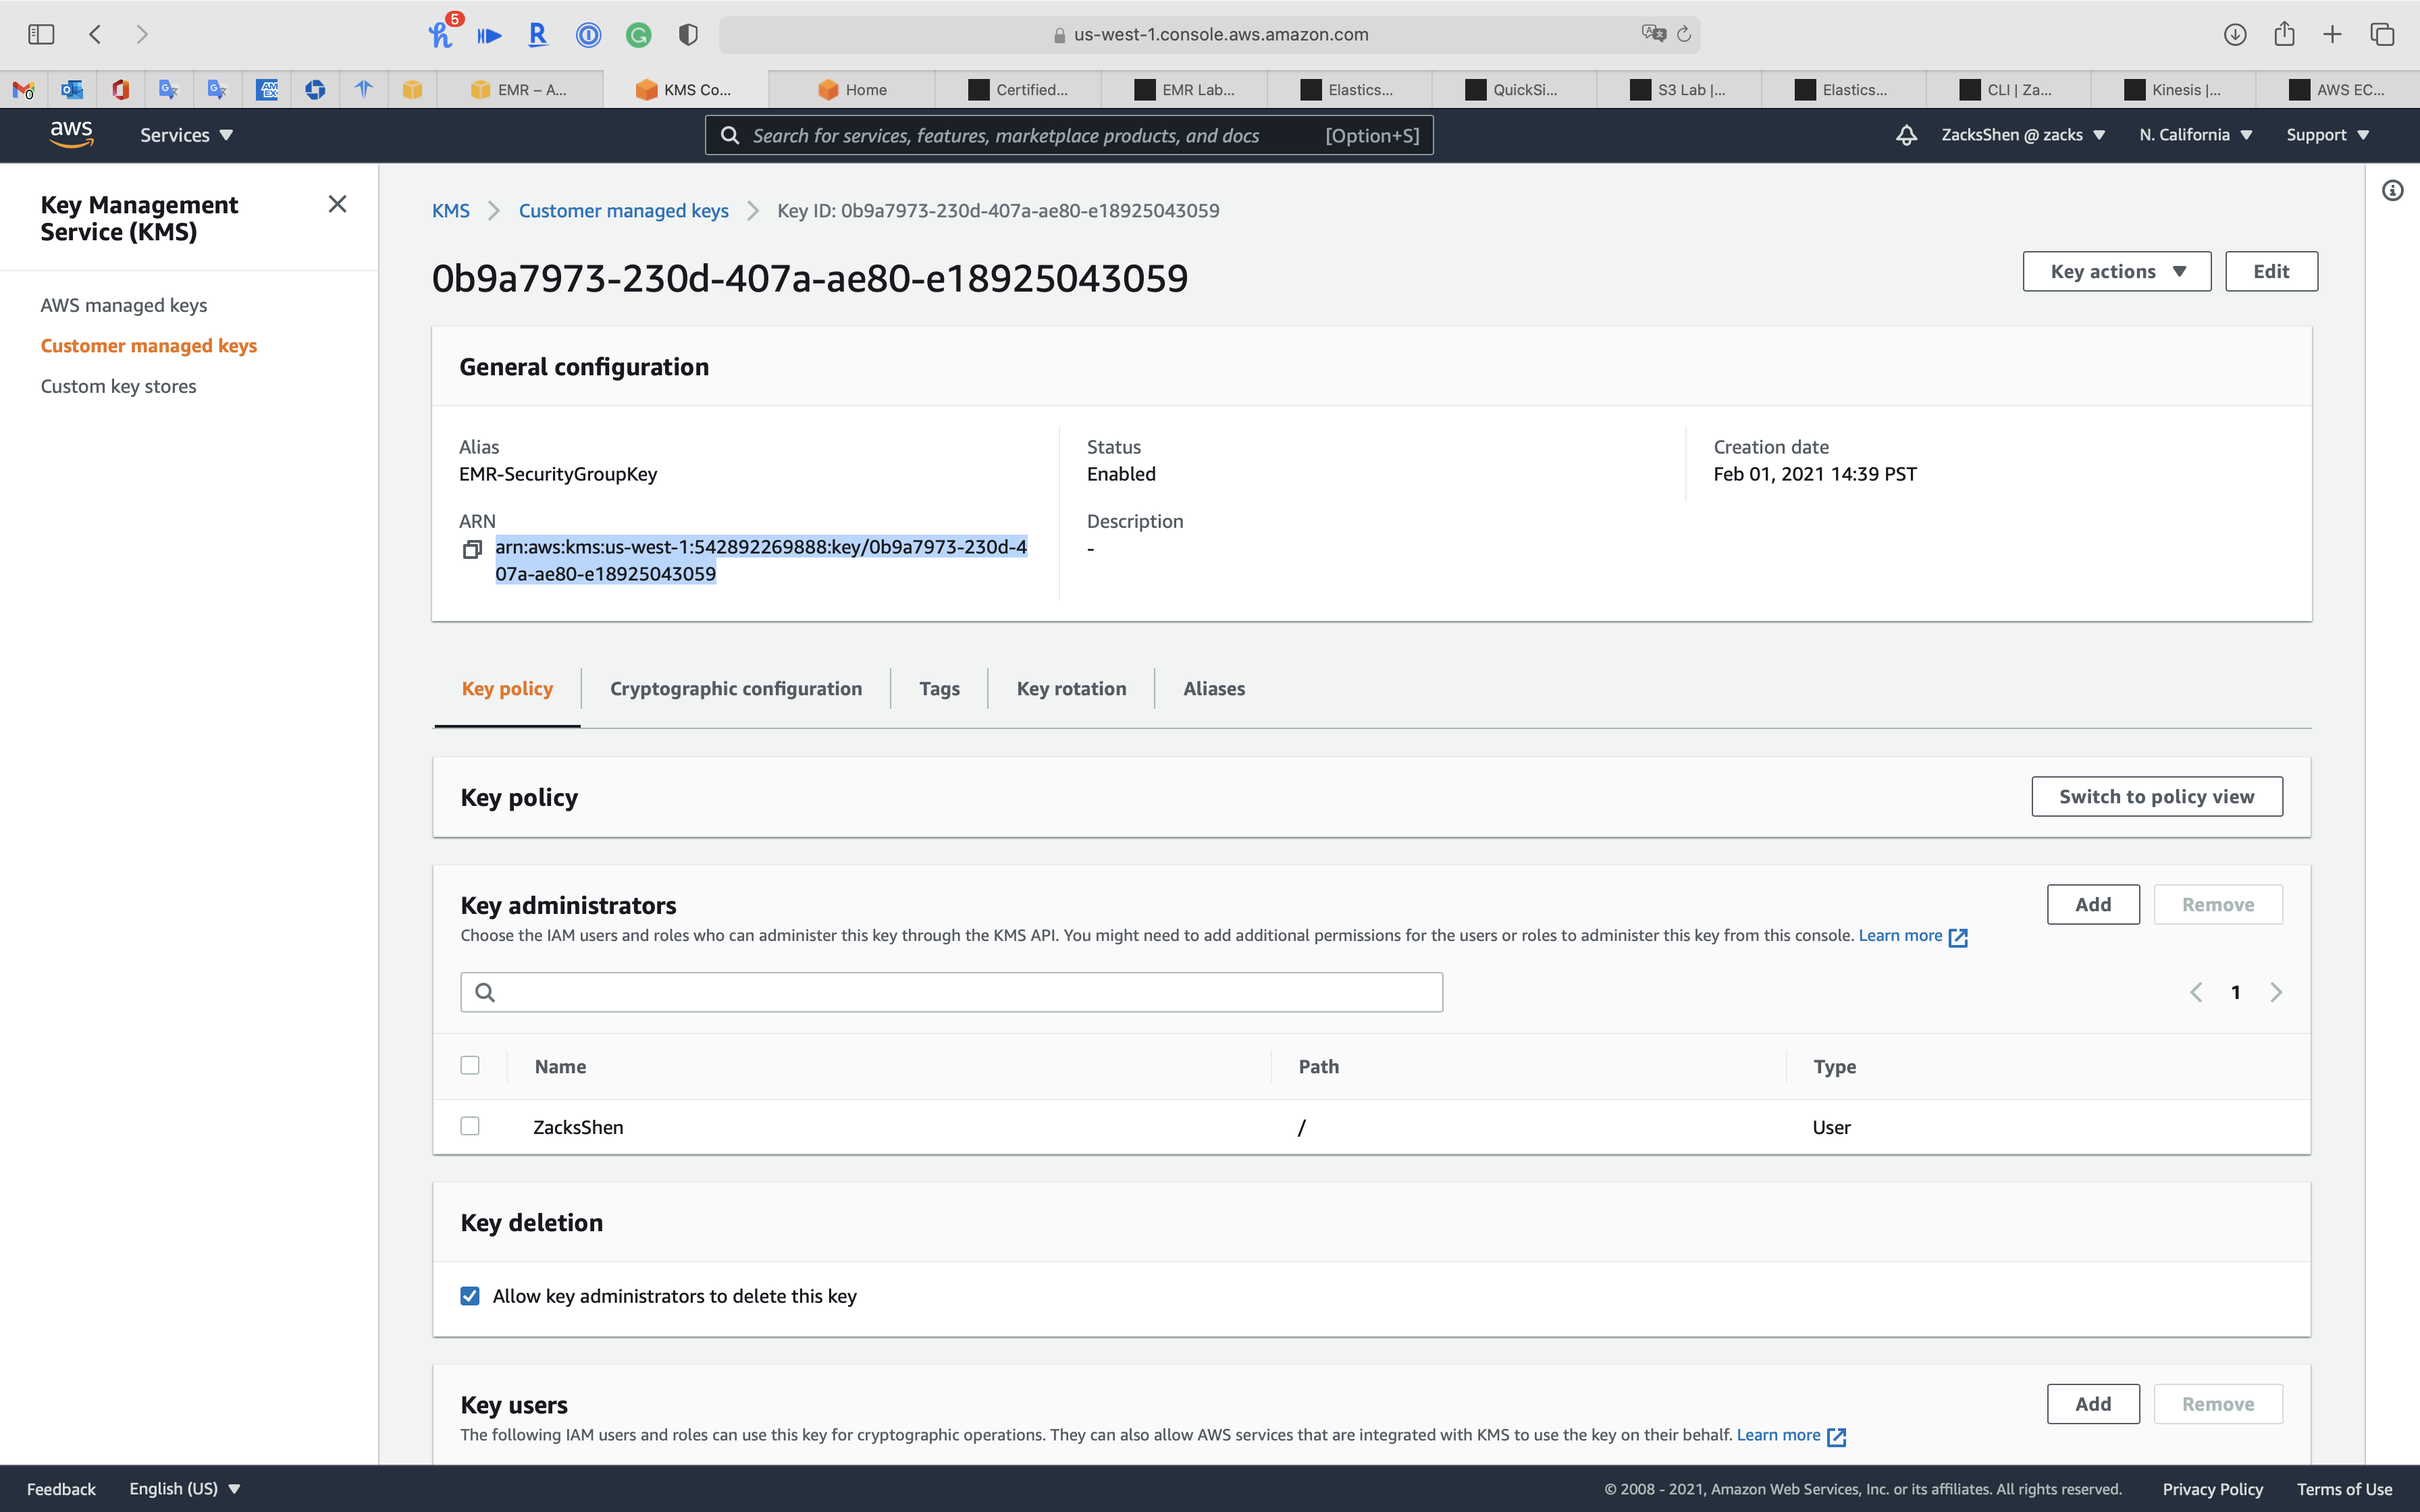Screen dimensions: 2420x1512
Task: Open the info panel icon
Action: [x=2392, y=190]
